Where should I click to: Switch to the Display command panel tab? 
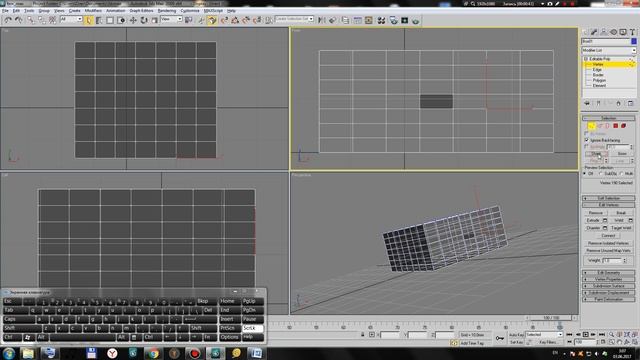point(623,32)
